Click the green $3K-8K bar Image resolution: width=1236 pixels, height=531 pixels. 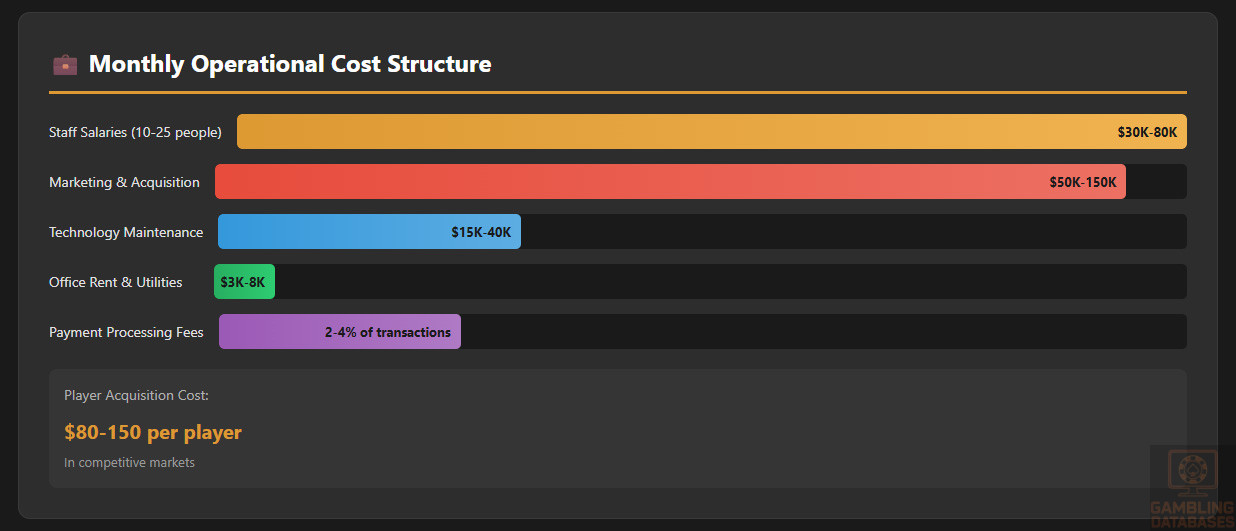tap(244, 282)
